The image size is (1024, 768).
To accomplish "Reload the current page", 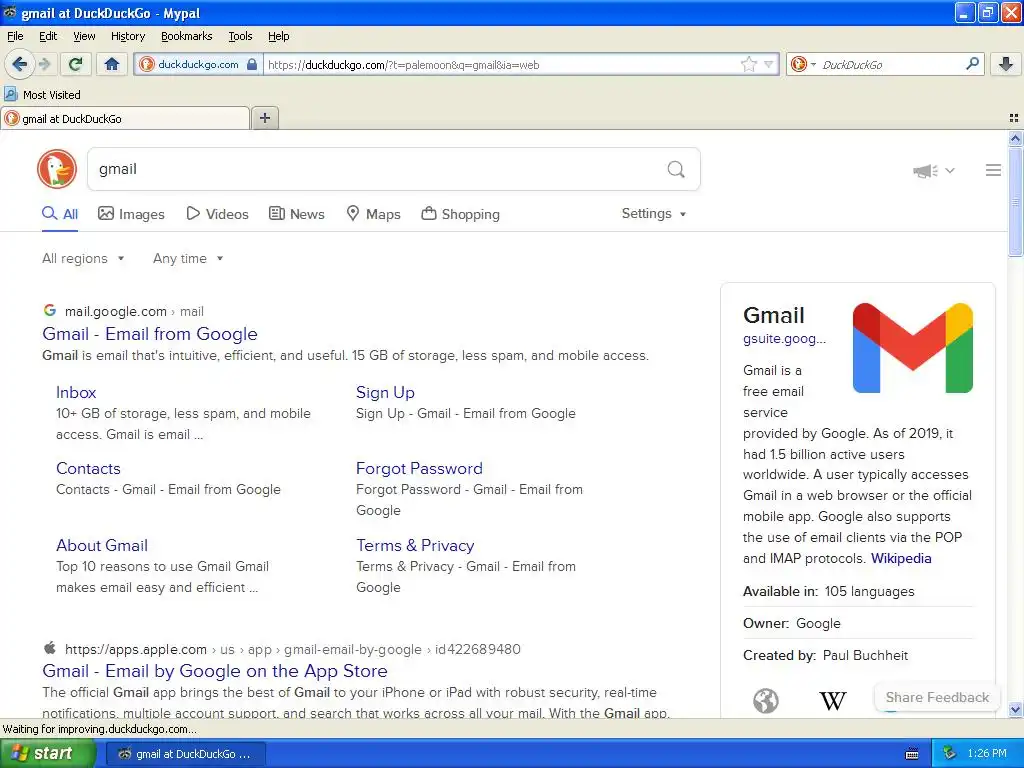I will (76, 64).
